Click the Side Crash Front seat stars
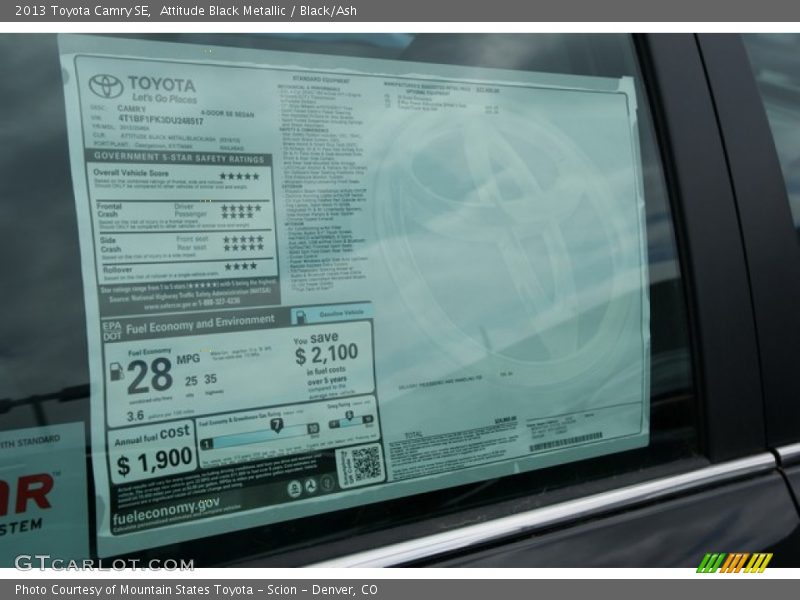Screen dimensions: 800x600 point(243,239)
